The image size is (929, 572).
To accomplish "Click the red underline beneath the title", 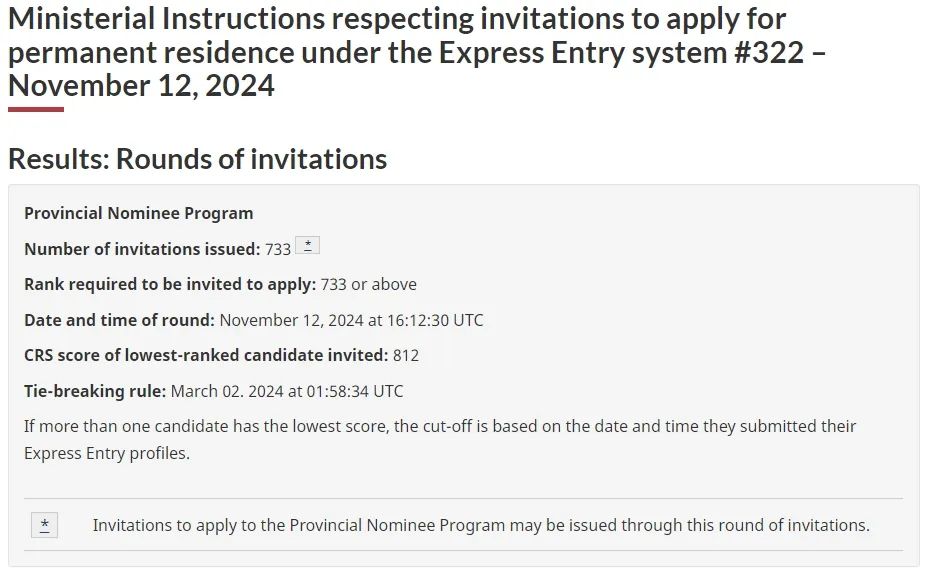I will coord(36,110).
